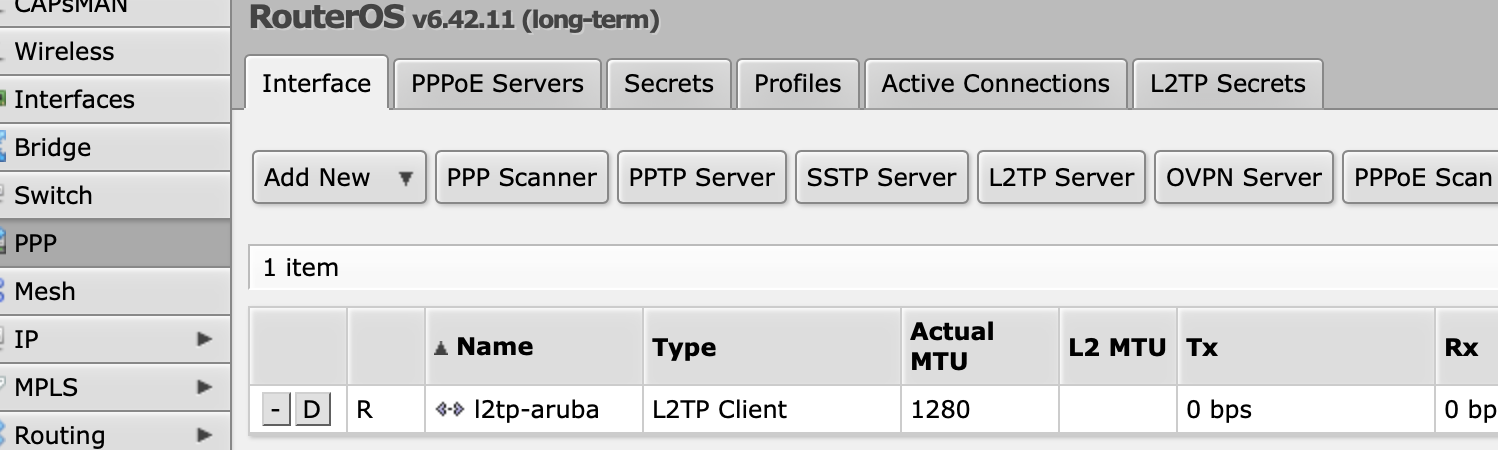This screenshot has width=1498, height=450.
Task: Open the Active Connections tab
Action: [996, 84]
